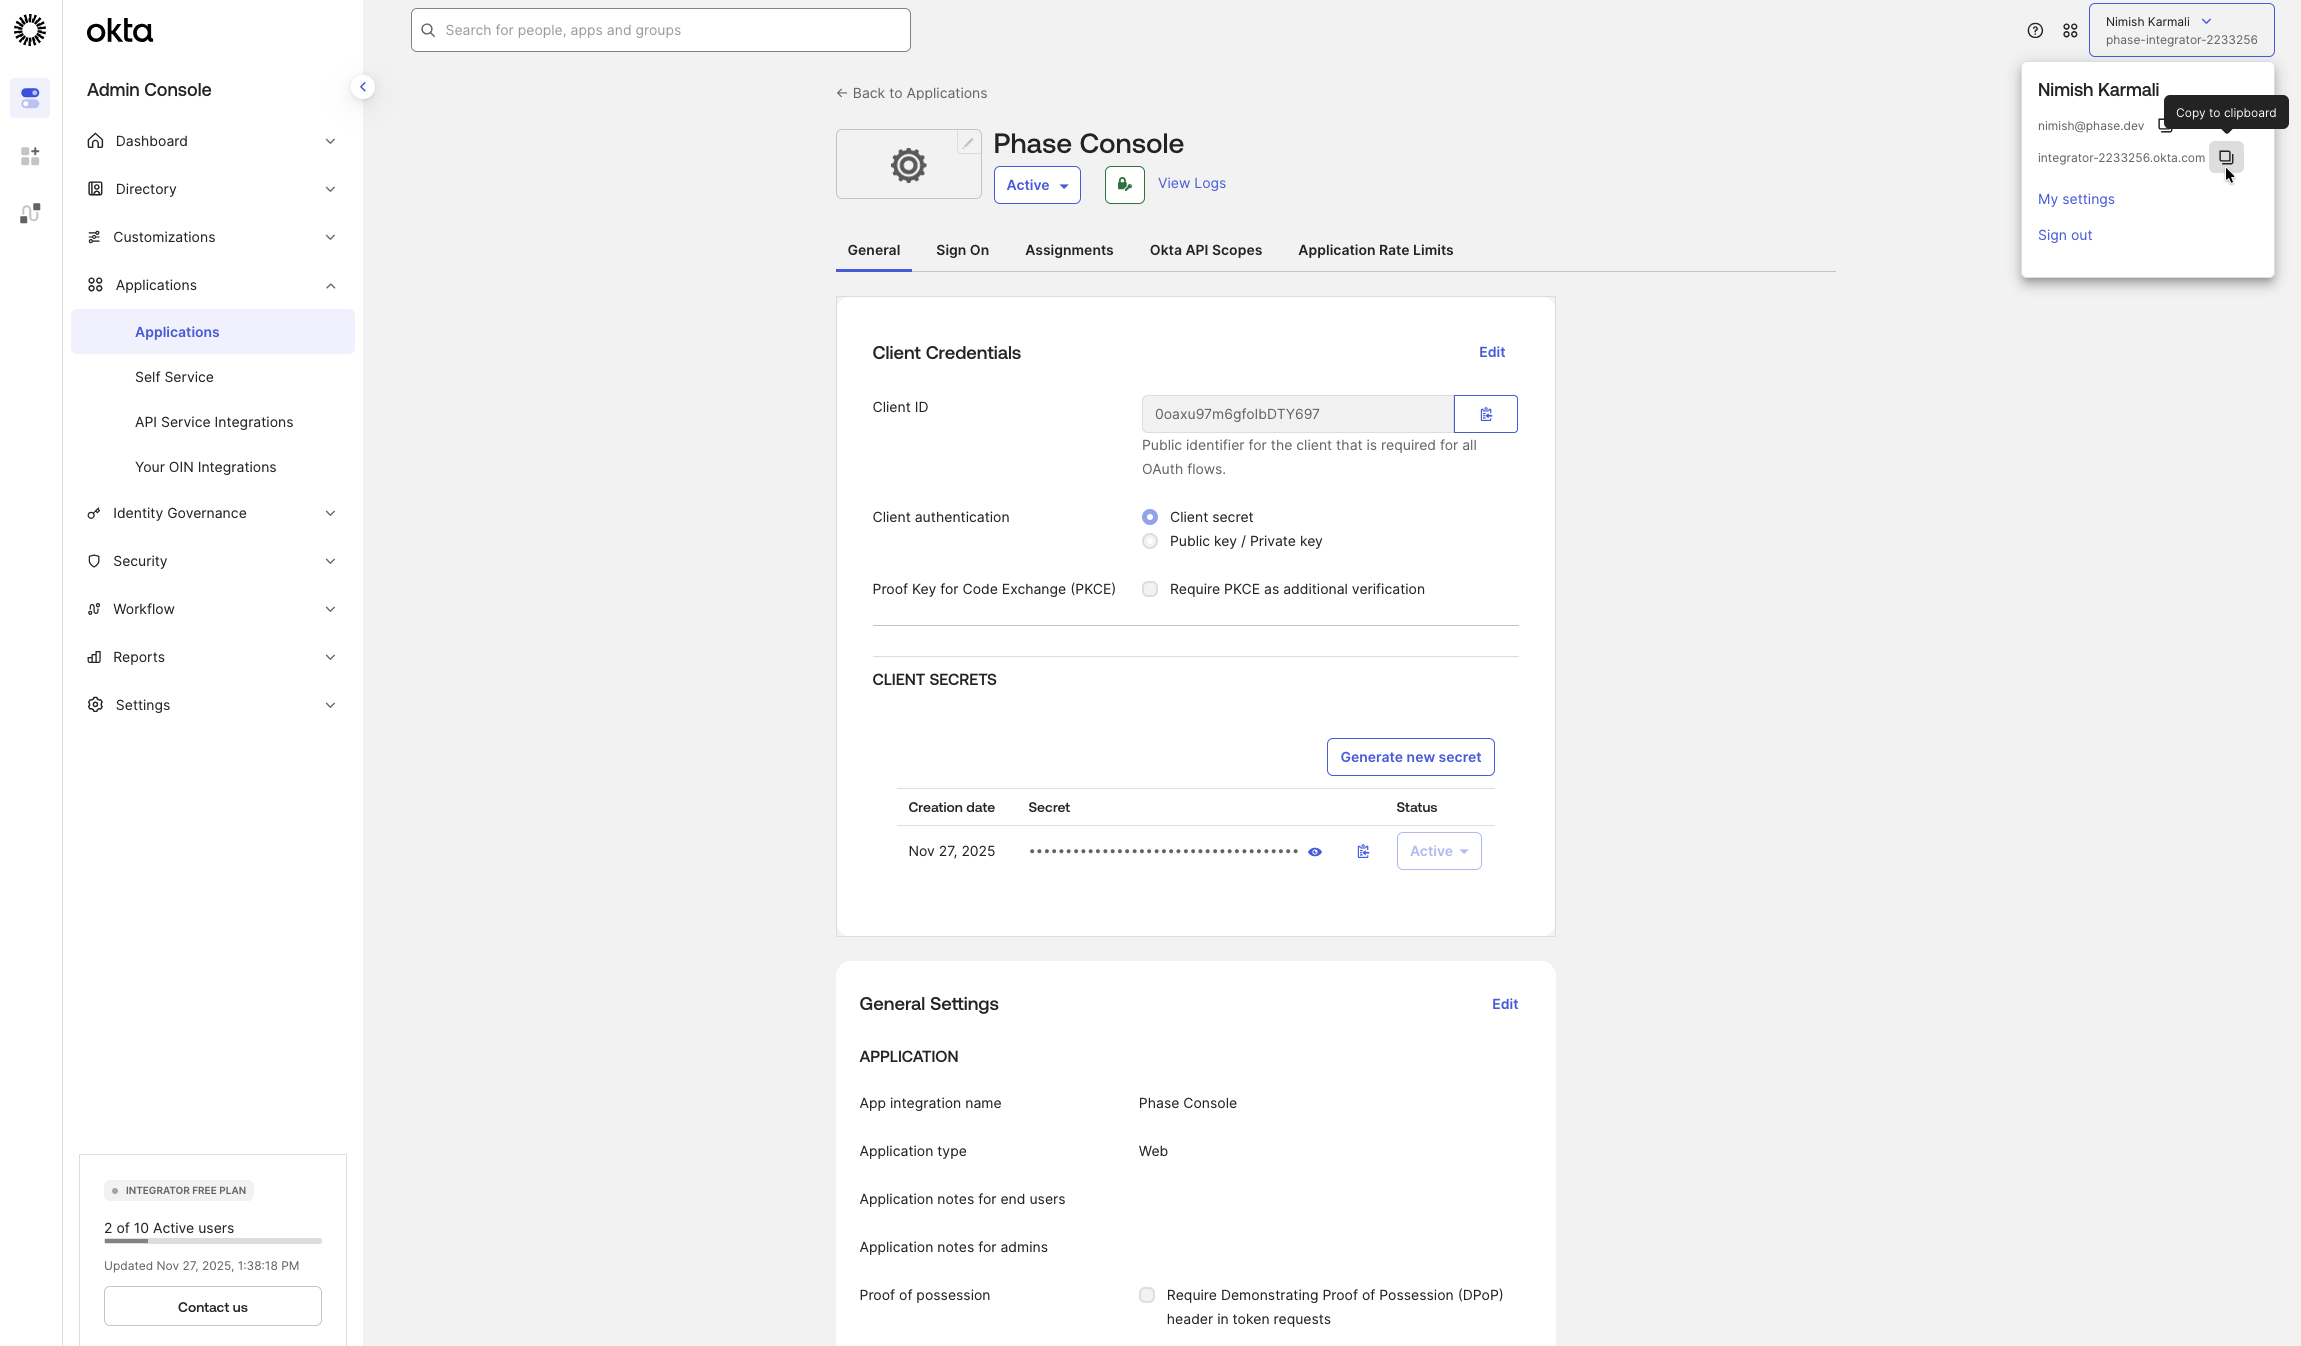
Task: Click the Dashboard home icon
Action: tap(95, 141)
